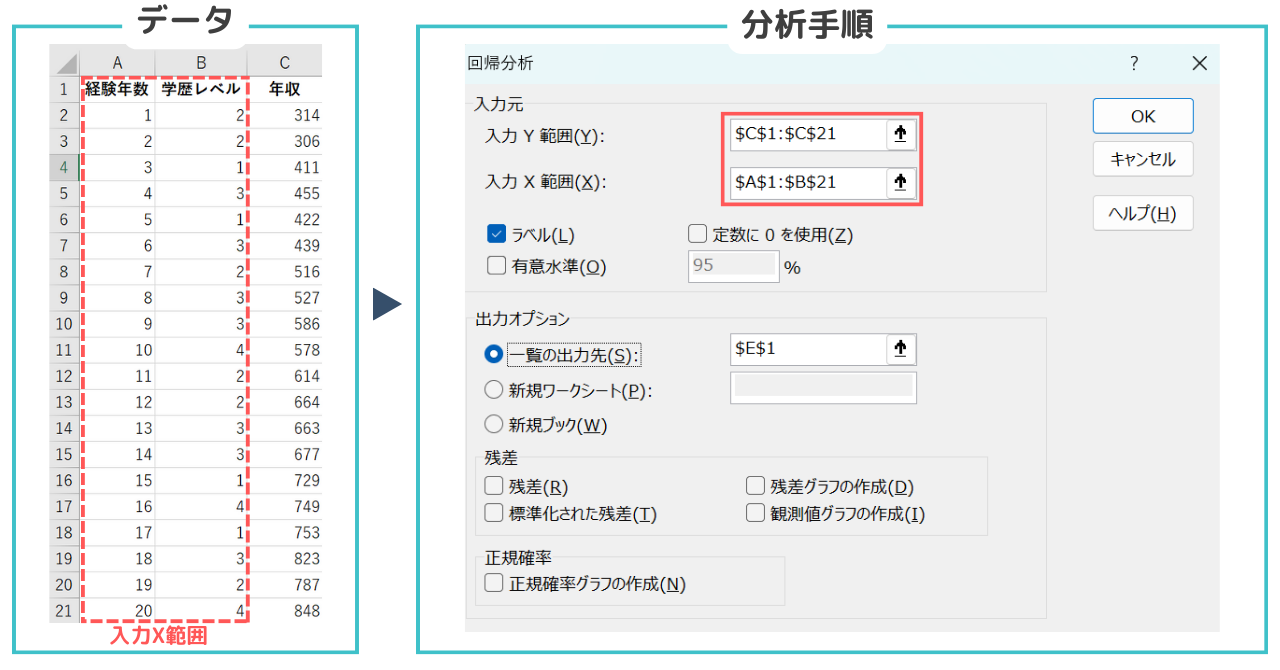Select the 一覧の出力先(S) radio button

(x=493, y=354)
